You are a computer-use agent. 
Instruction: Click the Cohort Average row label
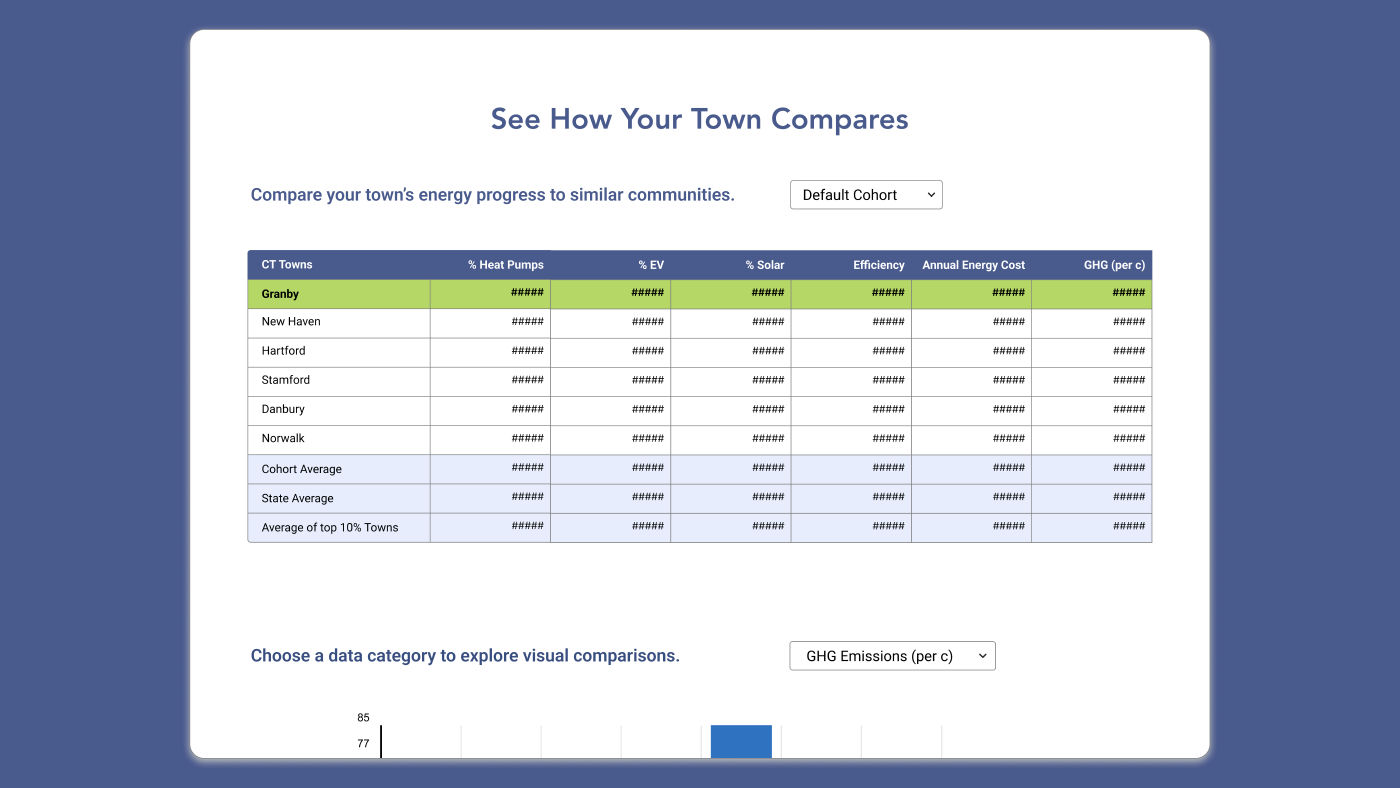point(302,469)
